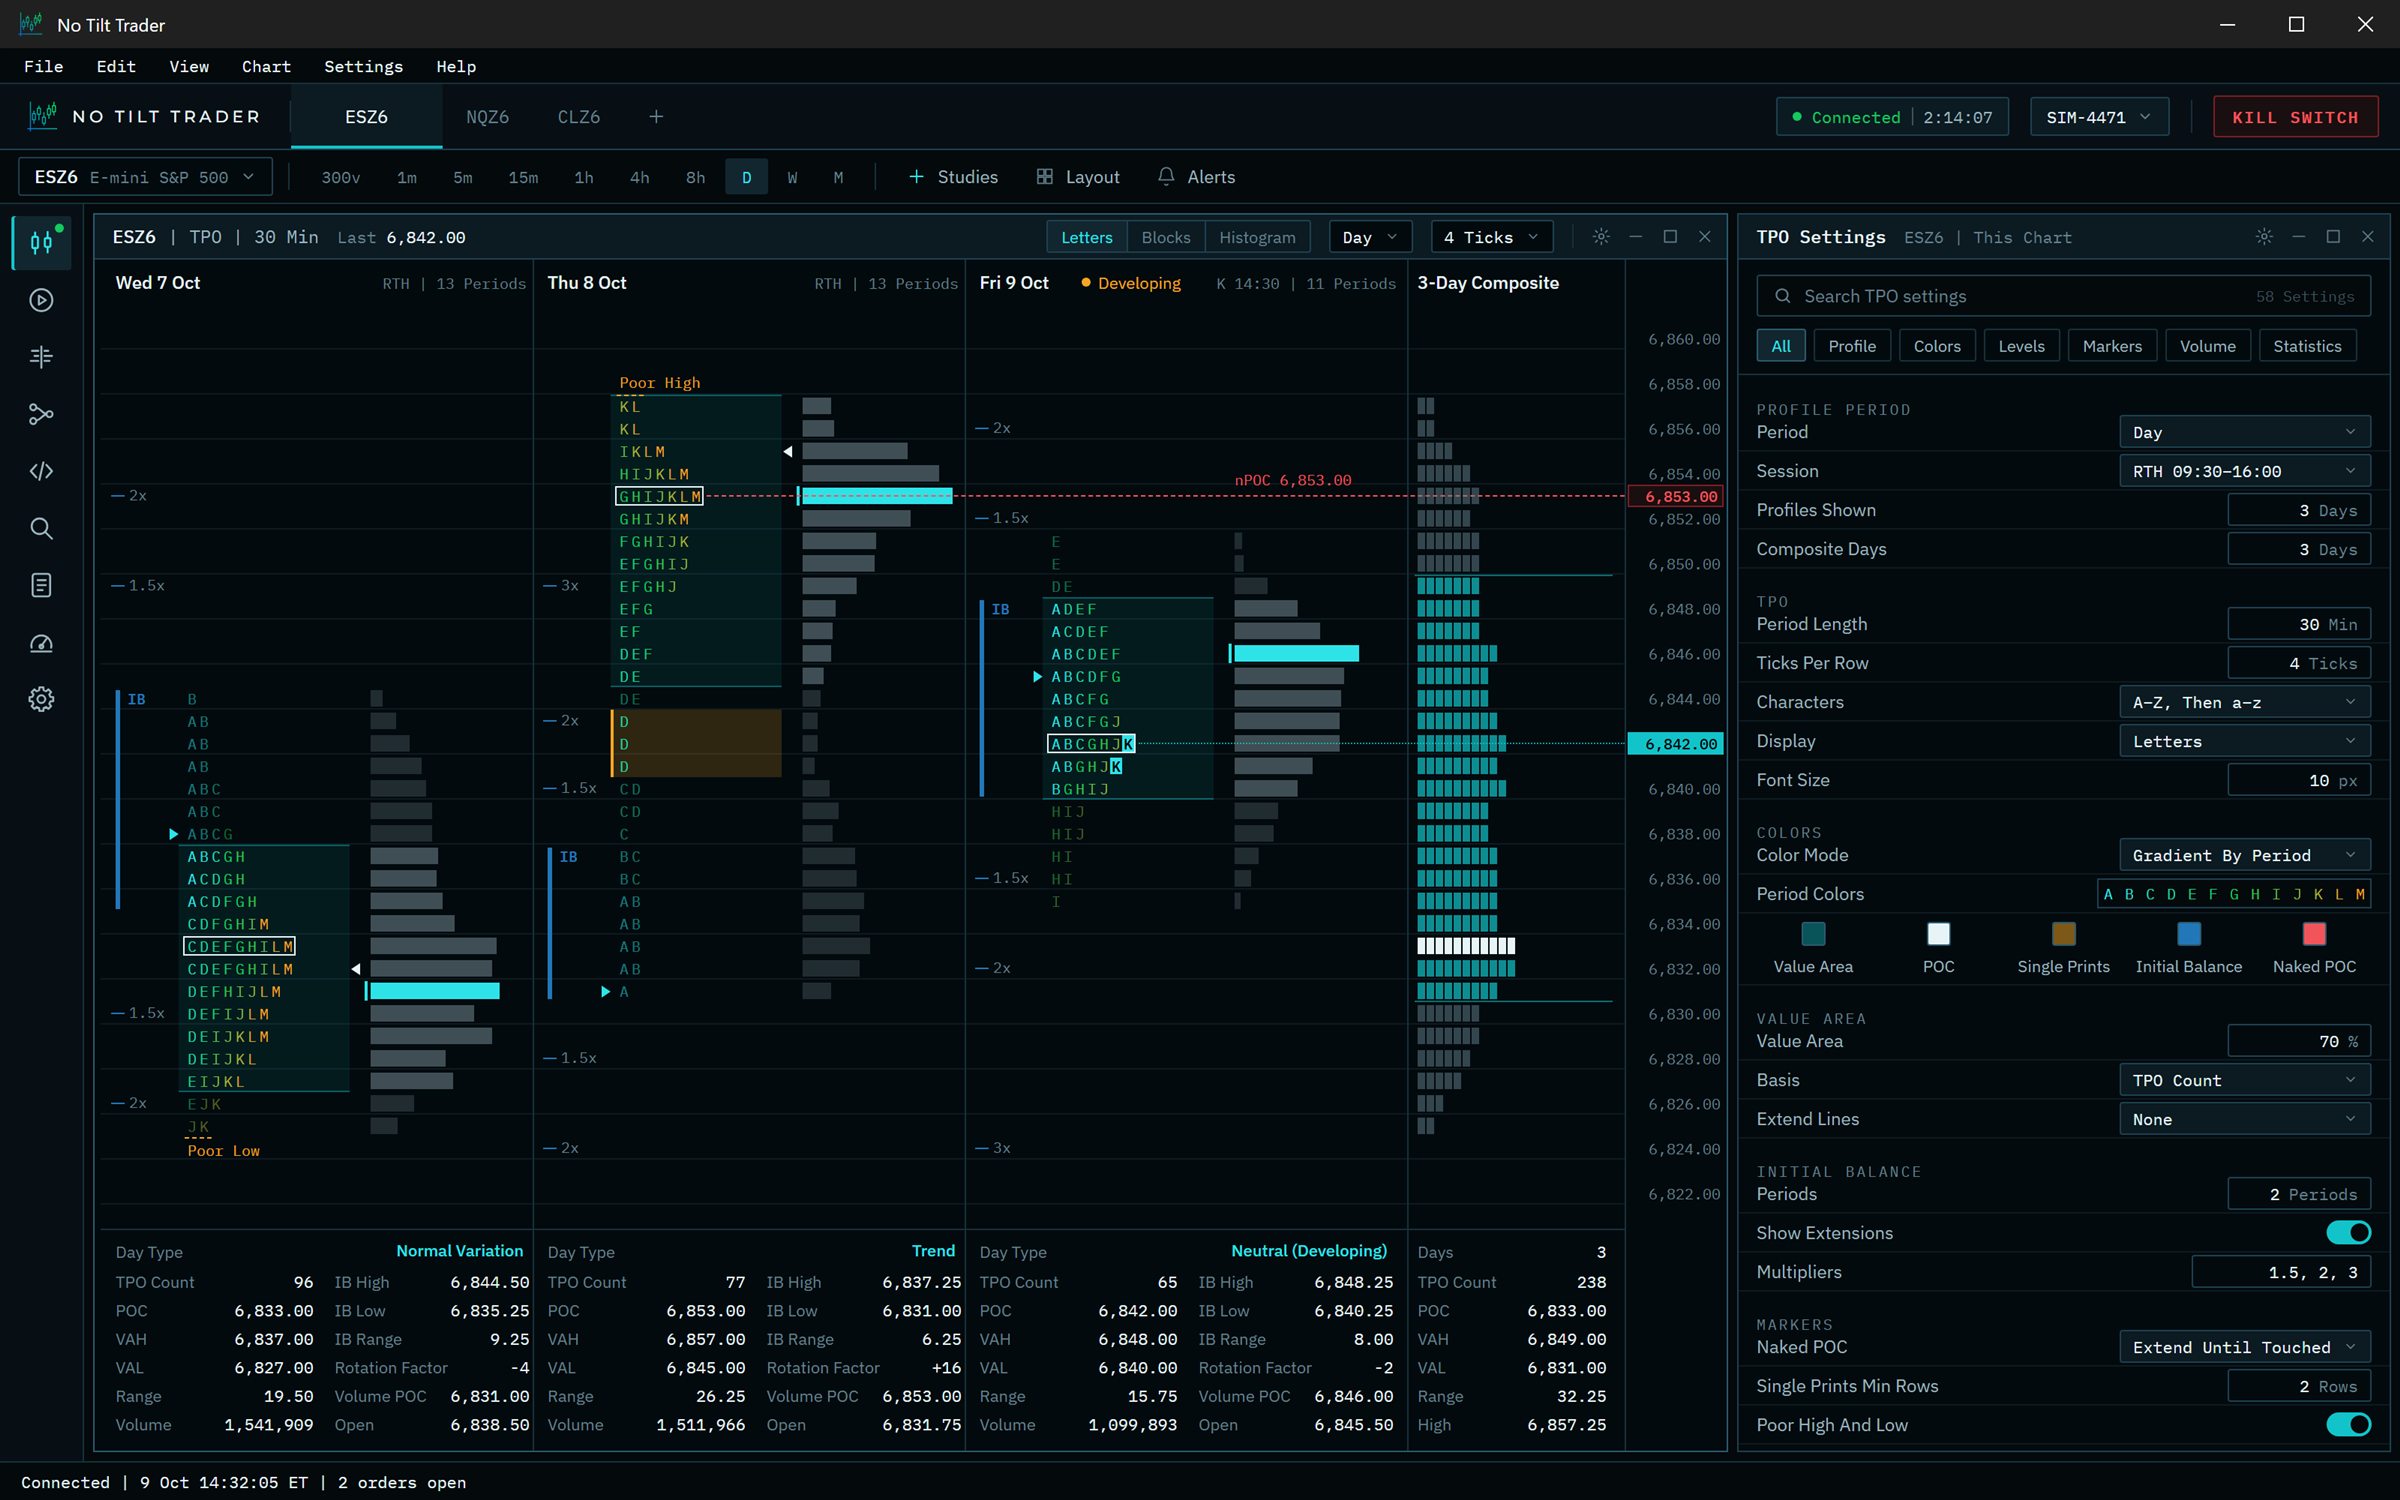
Task: Select the Markers filter tab
Action: pyautogui.click(x=2112, y=346)
